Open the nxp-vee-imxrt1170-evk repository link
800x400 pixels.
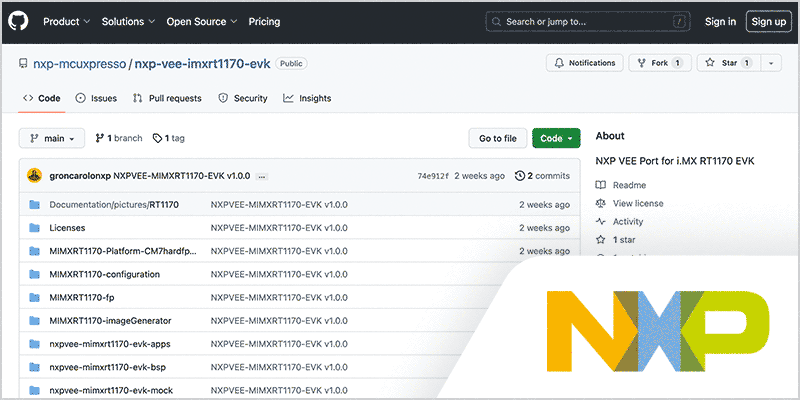(x=203, y=64)
